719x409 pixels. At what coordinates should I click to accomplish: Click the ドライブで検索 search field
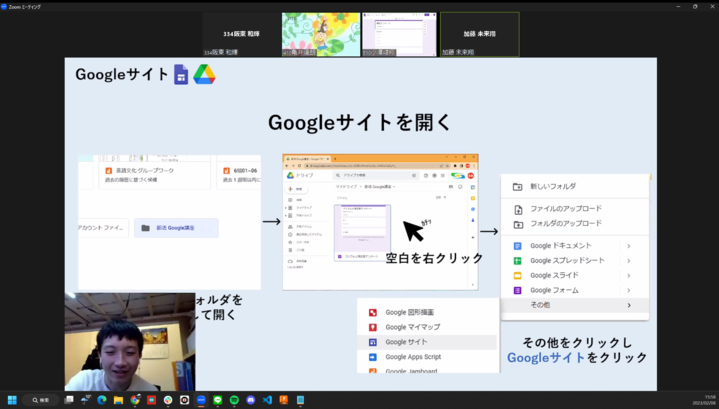(x=376, y=175)
